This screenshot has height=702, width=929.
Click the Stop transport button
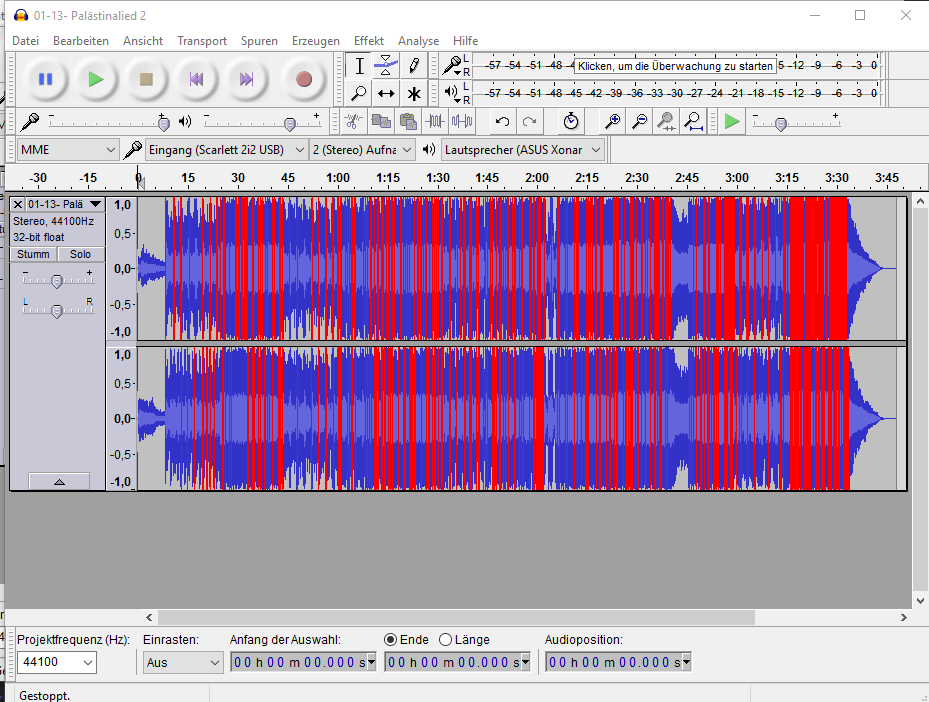pyautogui.click(x=146, y=79)
